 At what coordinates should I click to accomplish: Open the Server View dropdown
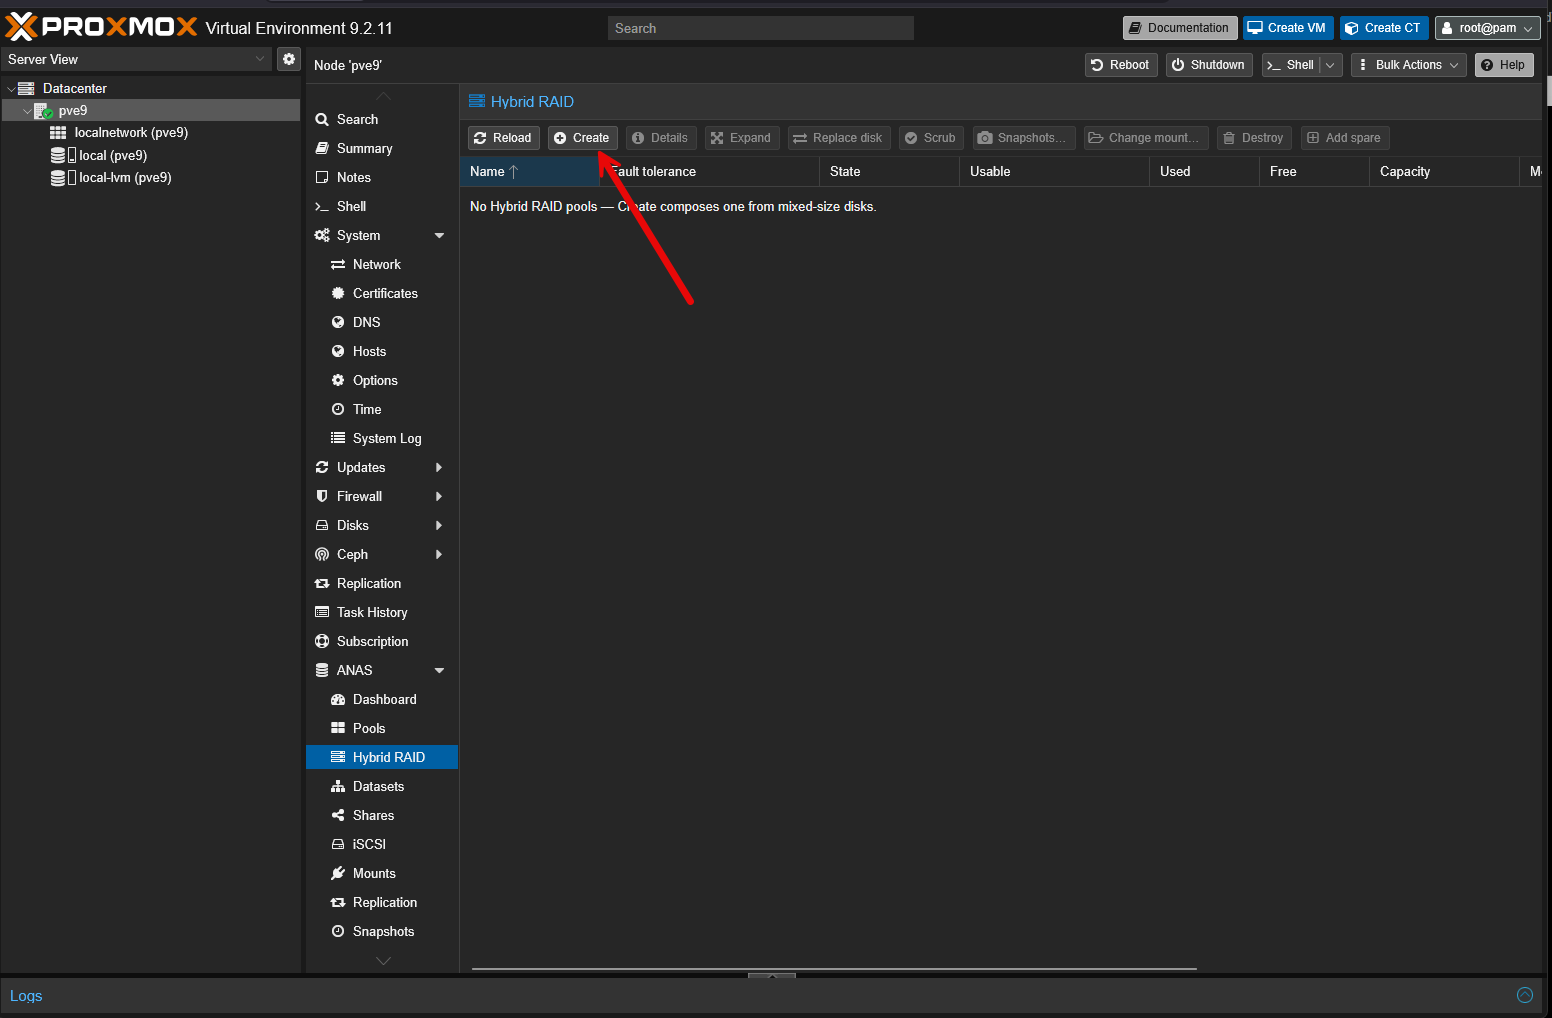point(136,59)
